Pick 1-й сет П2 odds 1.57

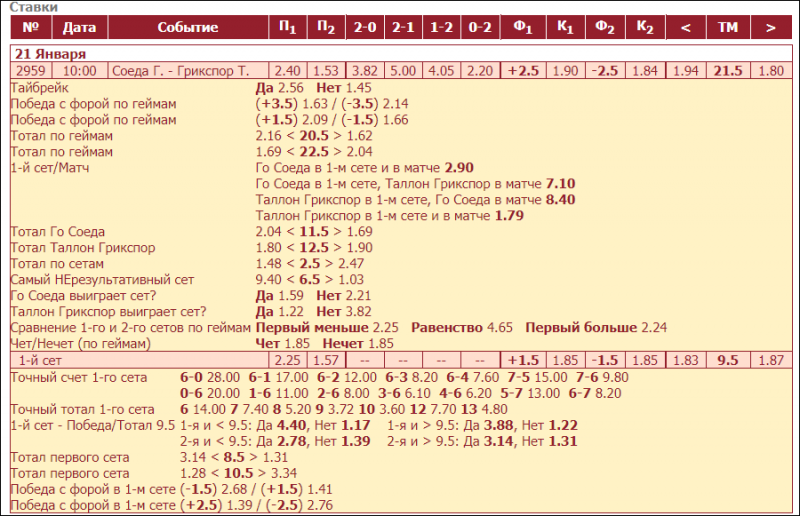(x=326, y=360)
